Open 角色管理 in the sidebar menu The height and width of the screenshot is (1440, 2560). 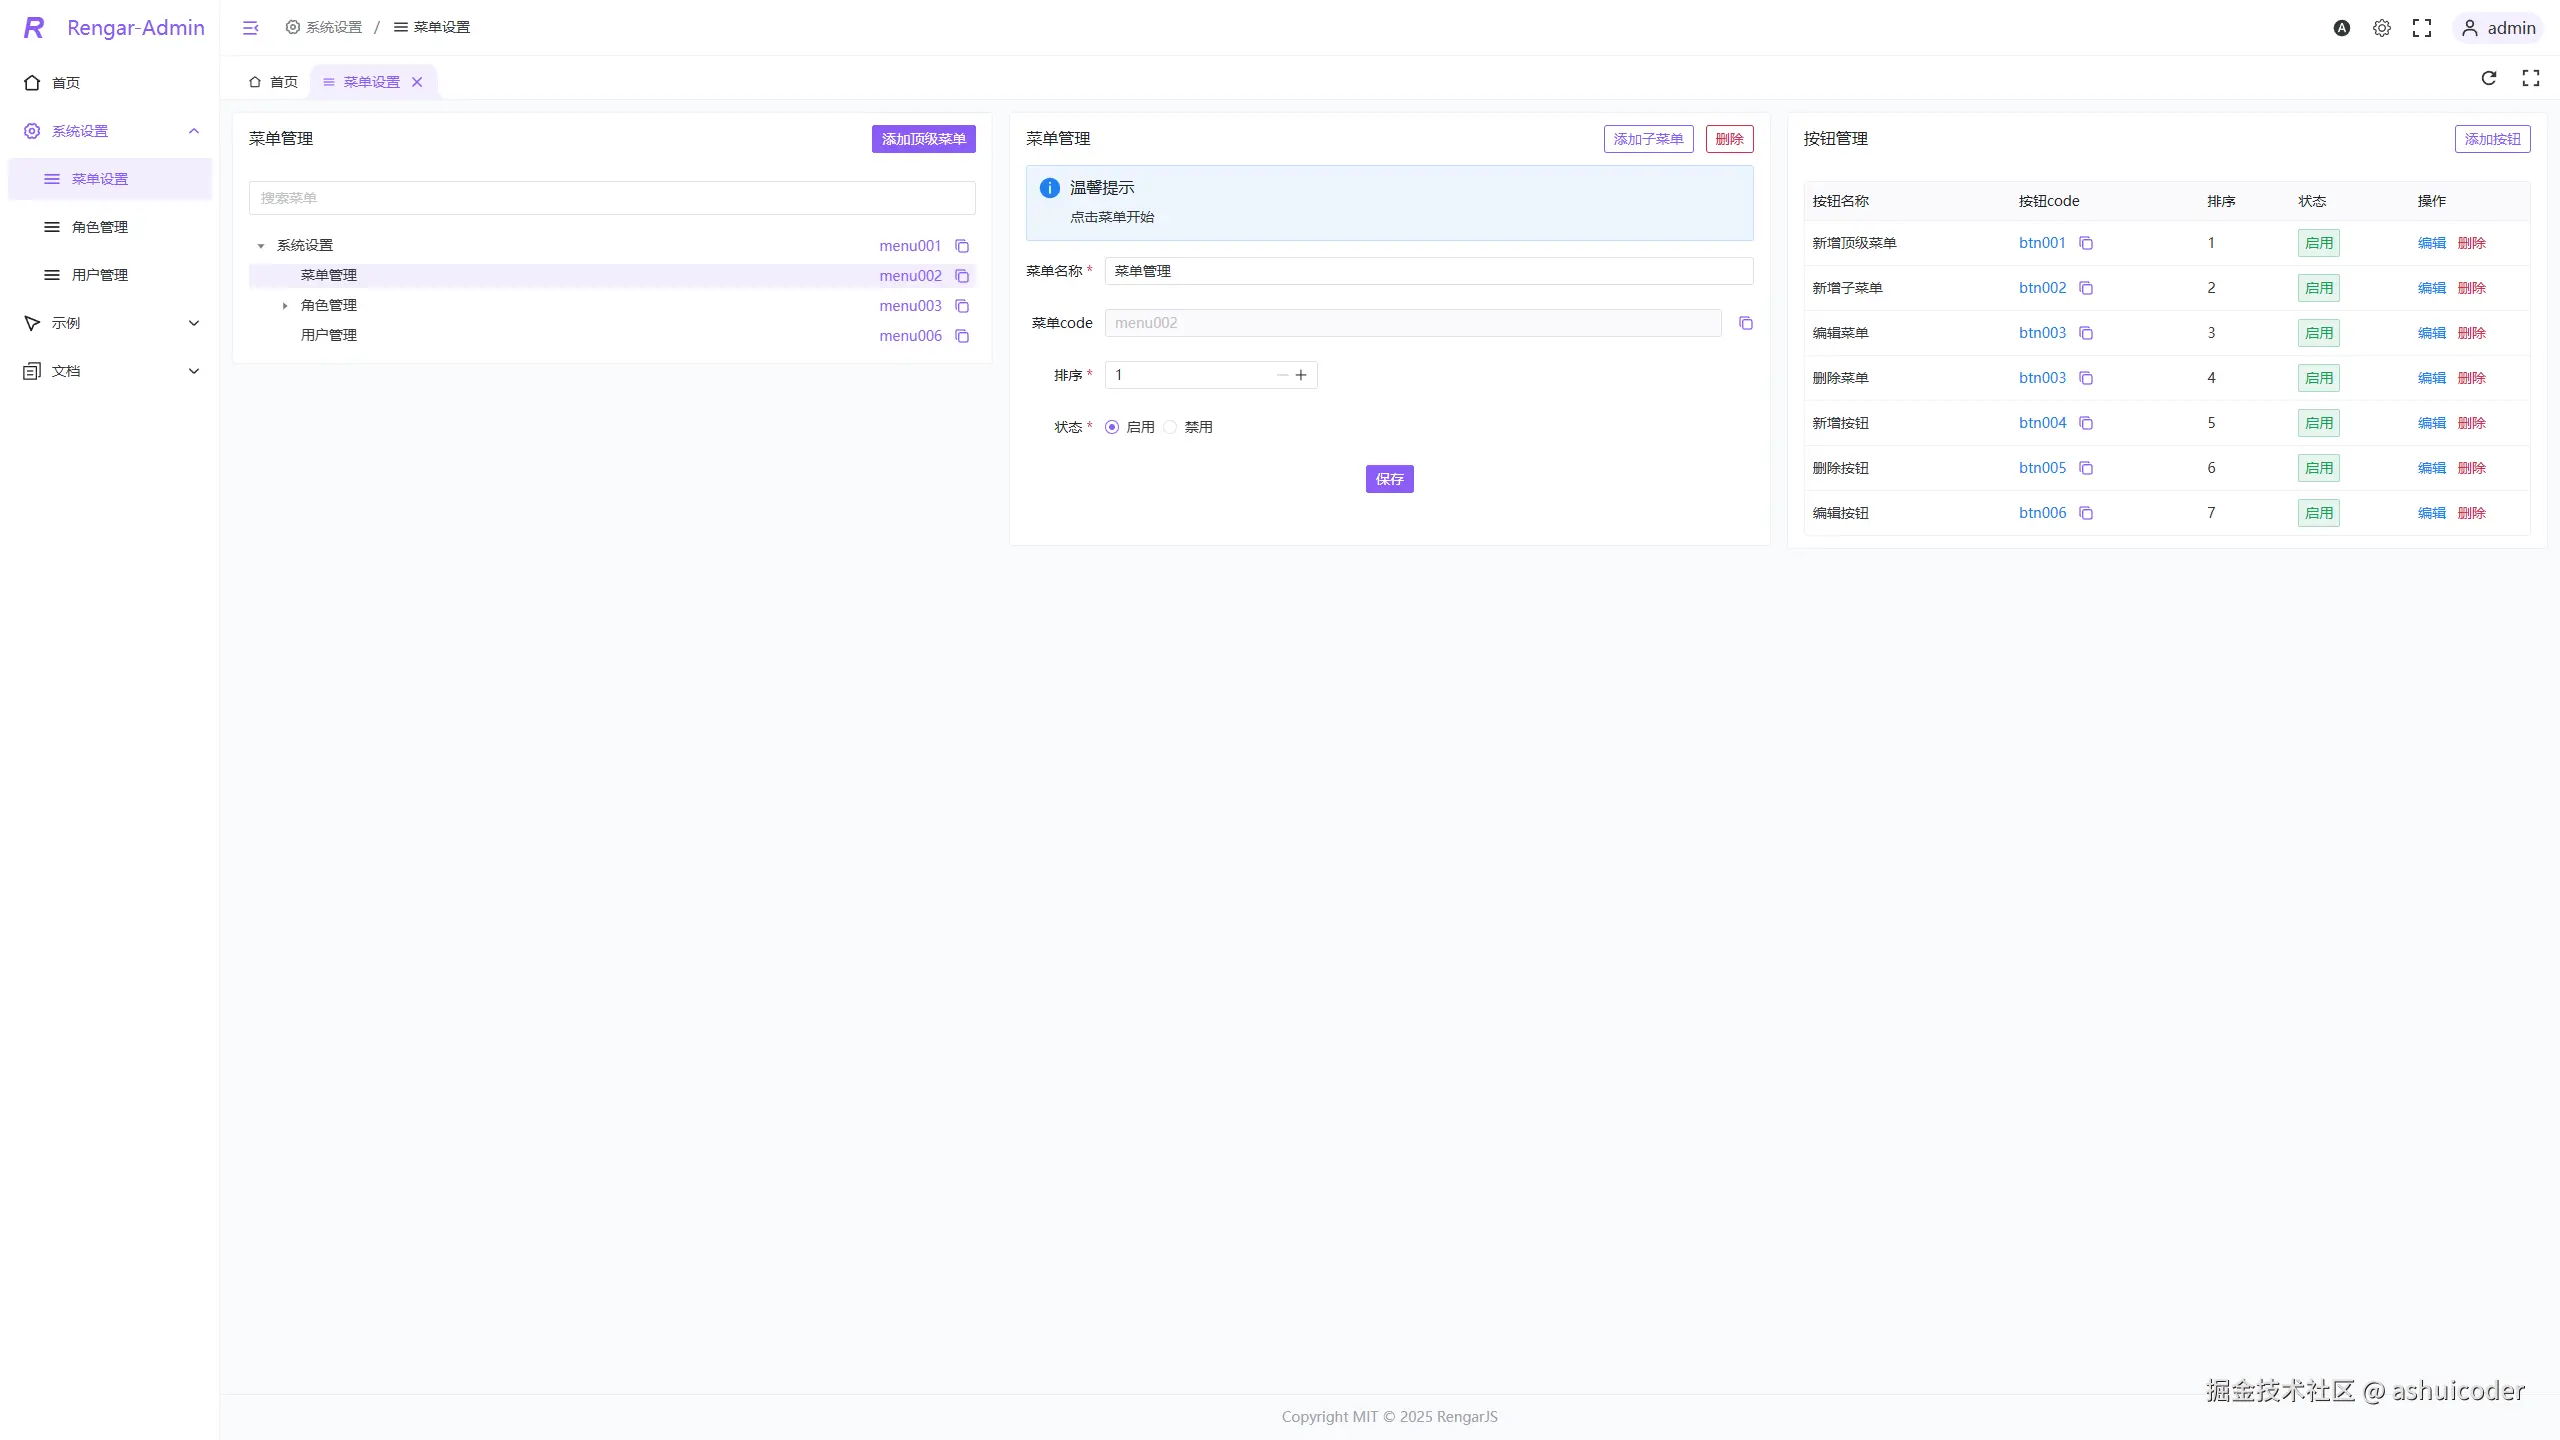click(100, 227)
